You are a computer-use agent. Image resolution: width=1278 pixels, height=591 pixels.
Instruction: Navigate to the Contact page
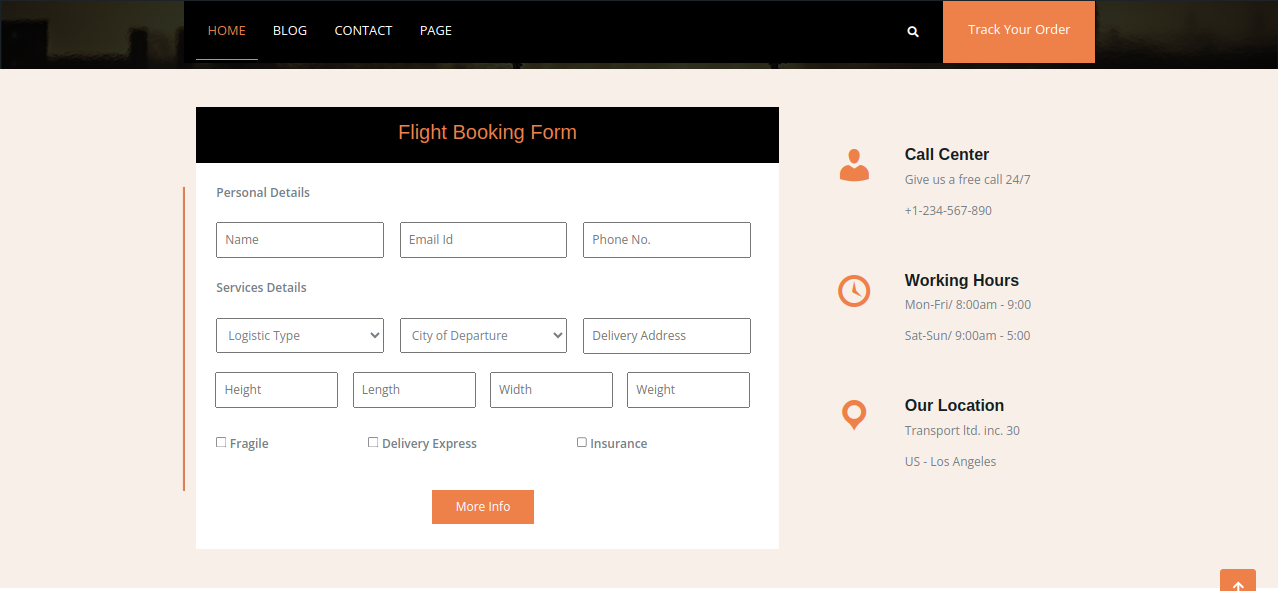363,31
